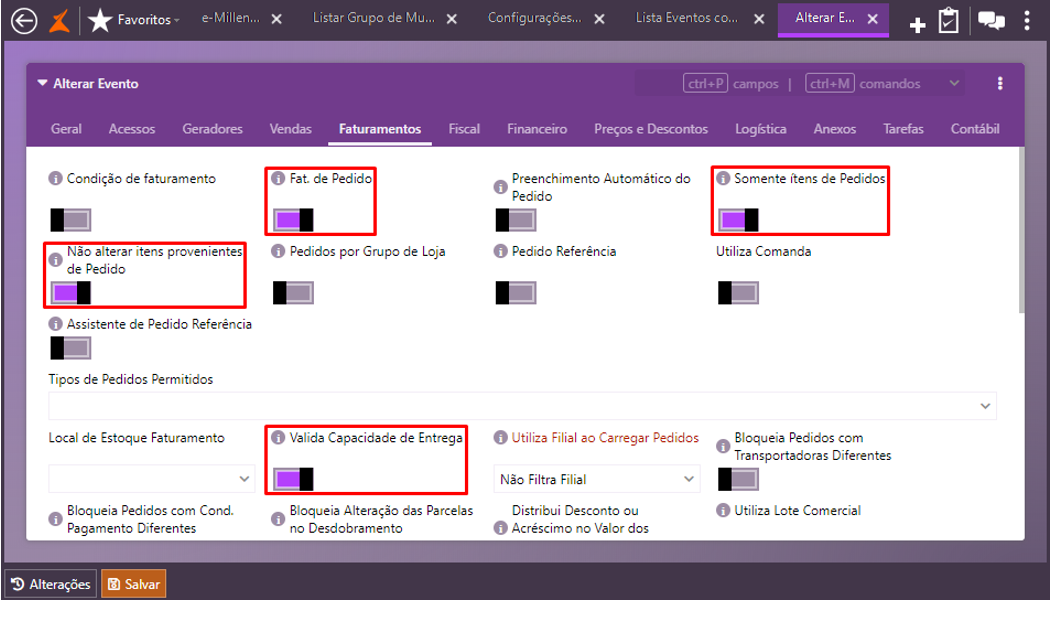Show info for Pedidos por Grupo de Loja
The image size is (1051, 618).
pyautogui.click(x=278, y=251)
